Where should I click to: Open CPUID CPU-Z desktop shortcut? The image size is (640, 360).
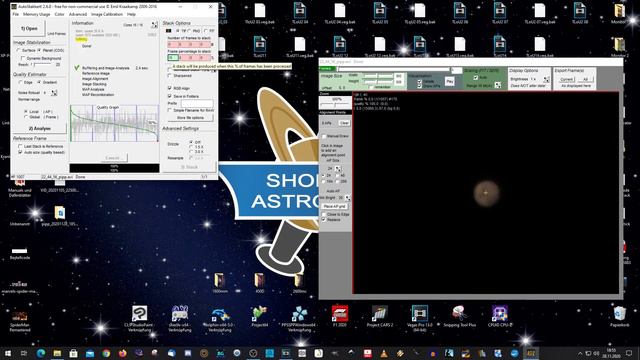coord(500,316)
